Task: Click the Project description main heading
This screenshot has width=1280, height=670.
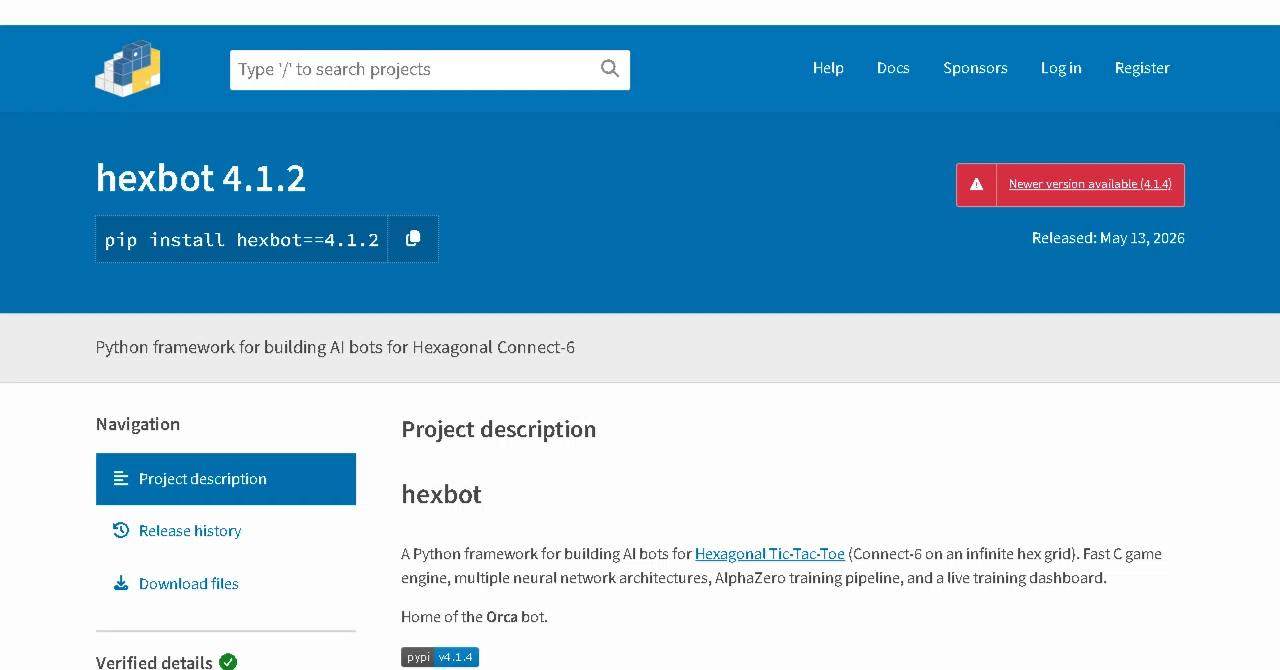Action: [498, 429]
